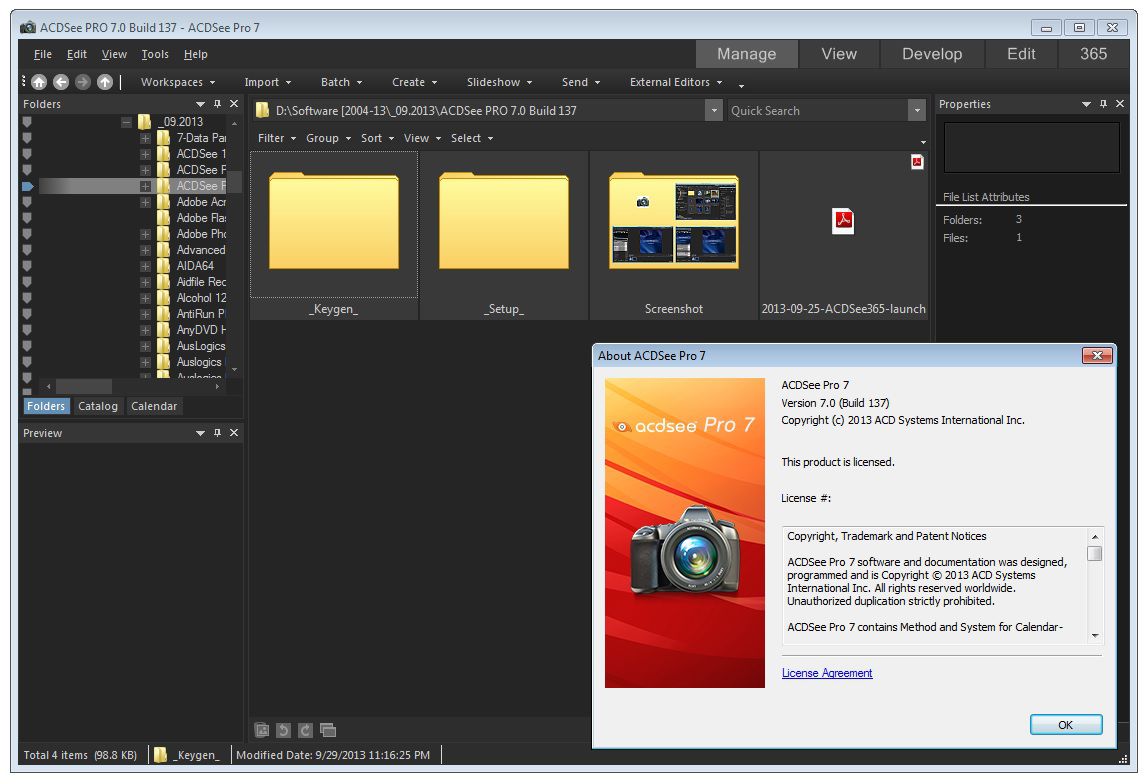Click the PDF icon of 2013-09-25-ACDSee365-launch

pyautogui.click(x=843, y=221)
